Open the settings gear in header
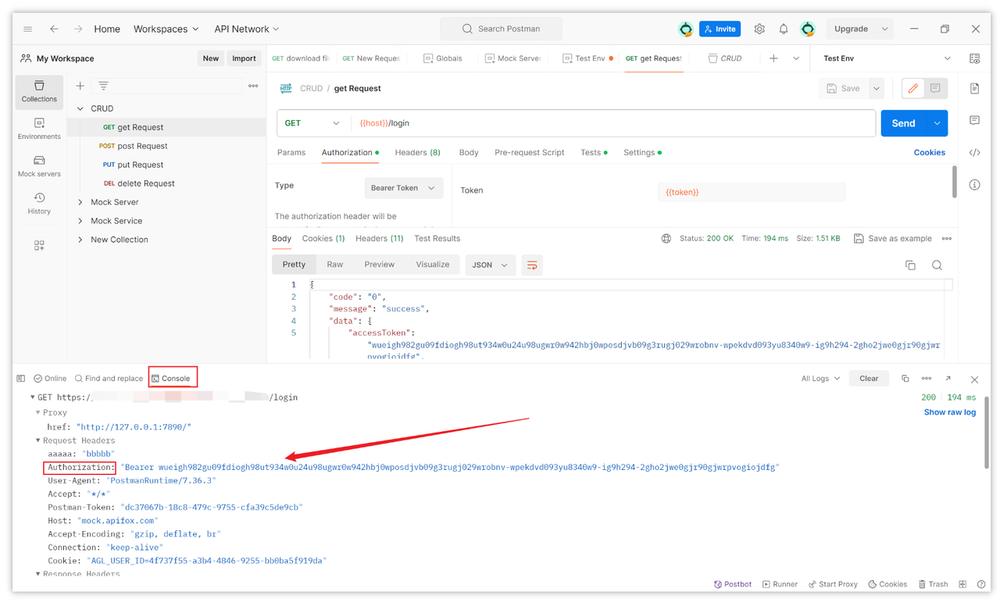Screen dimensions: 1000x605 click(759, 29)
